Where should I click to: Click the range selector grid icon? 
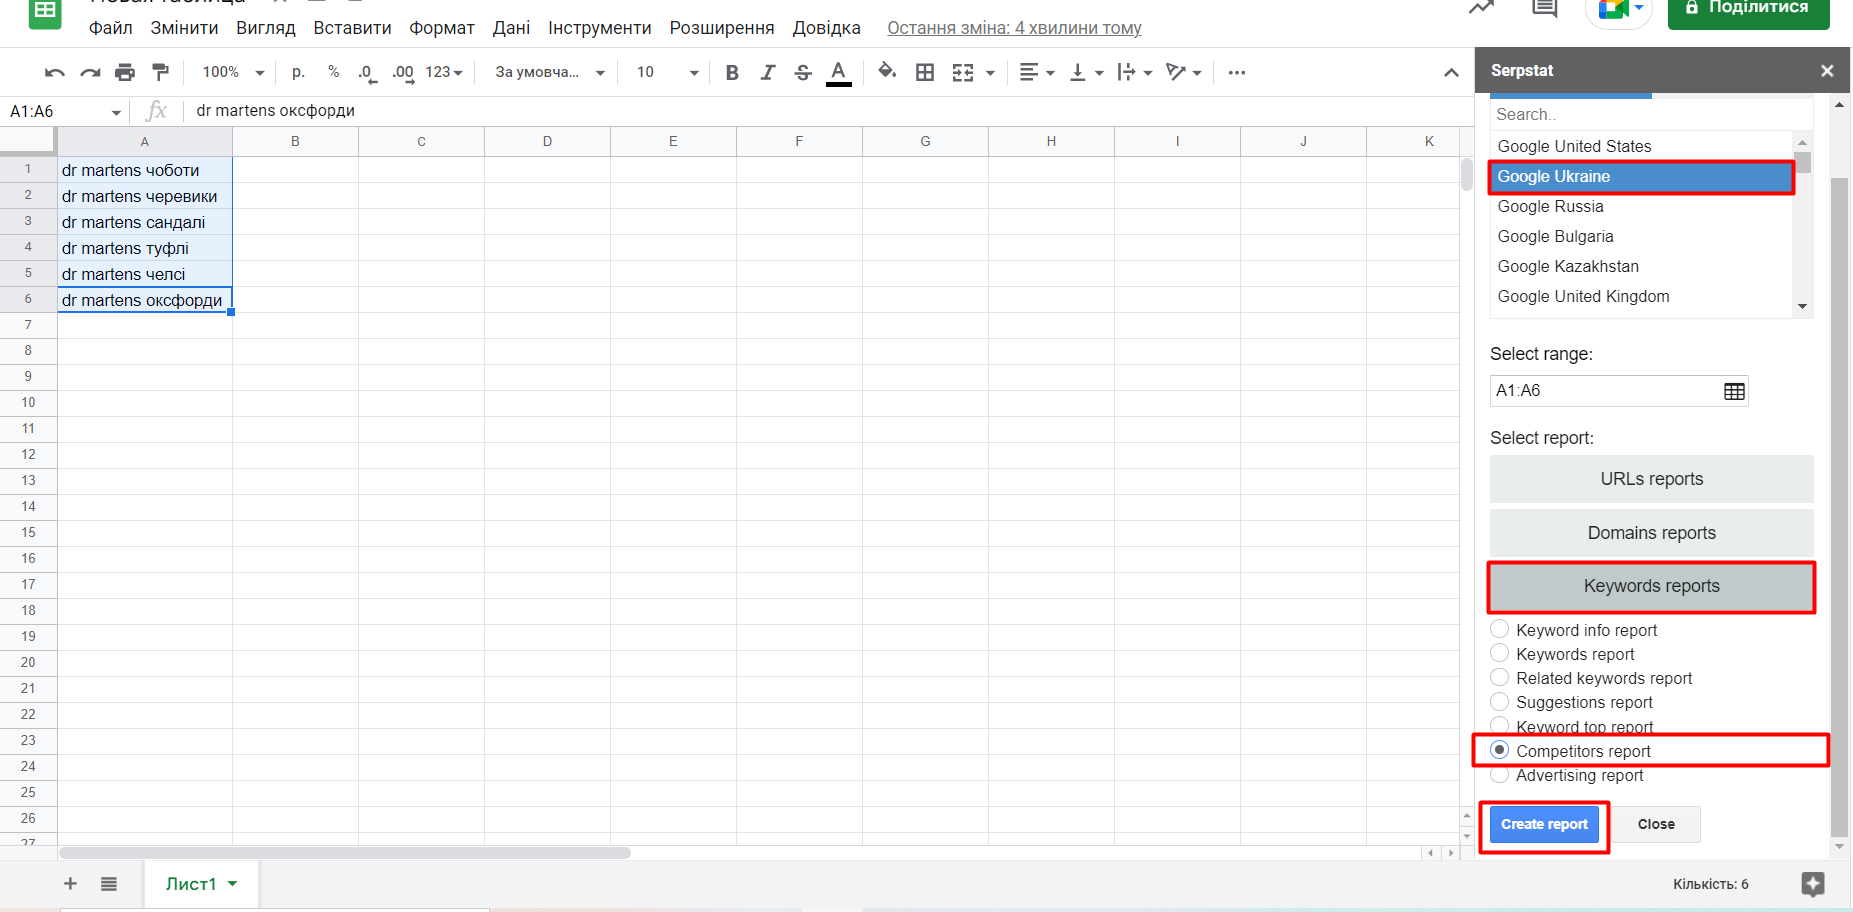pos(1734,391)
